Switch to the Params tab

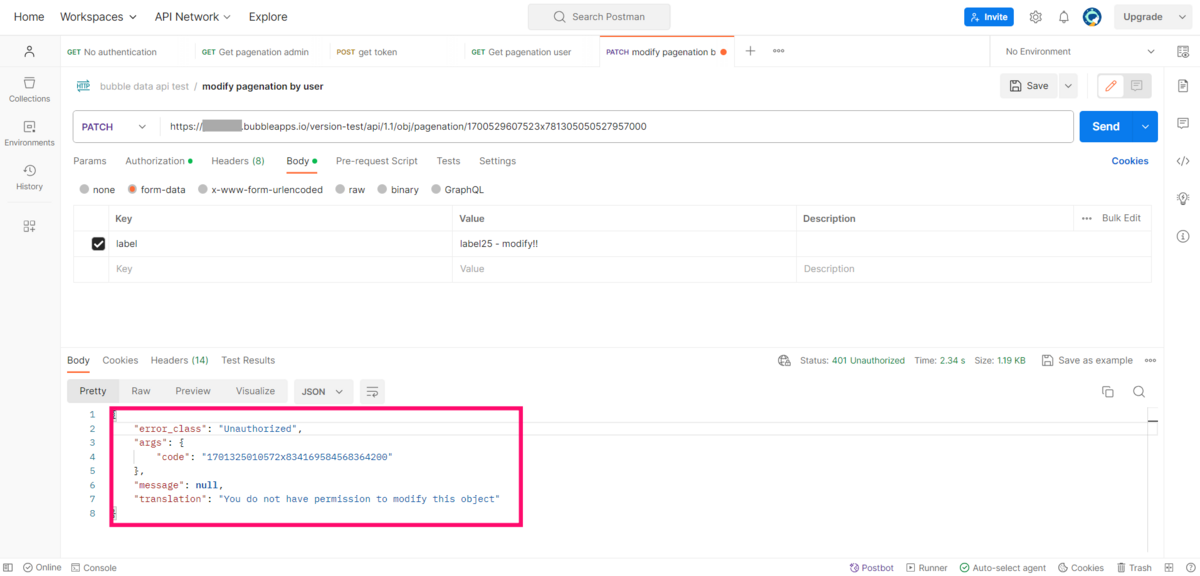[90, 161]
